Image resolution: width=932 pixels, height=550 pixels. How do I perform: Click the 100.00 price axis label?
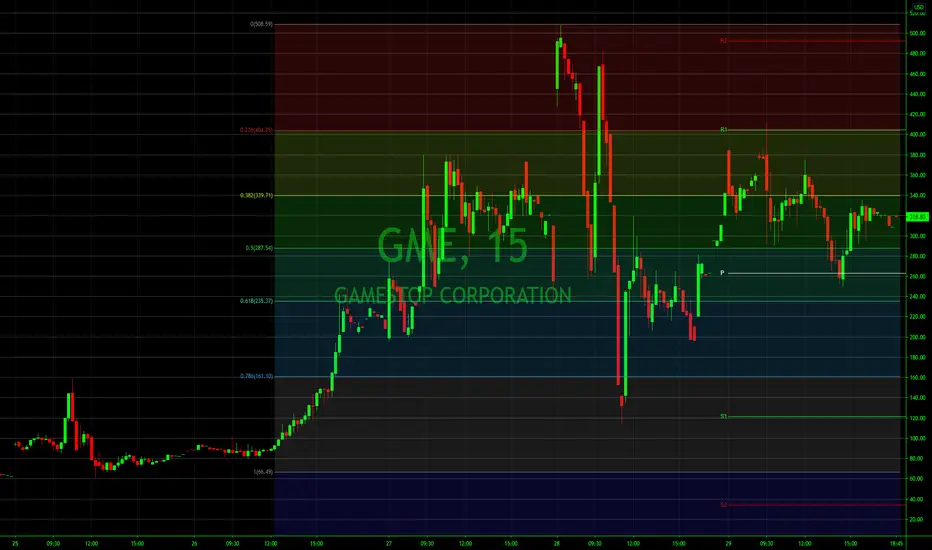(917, 439)
